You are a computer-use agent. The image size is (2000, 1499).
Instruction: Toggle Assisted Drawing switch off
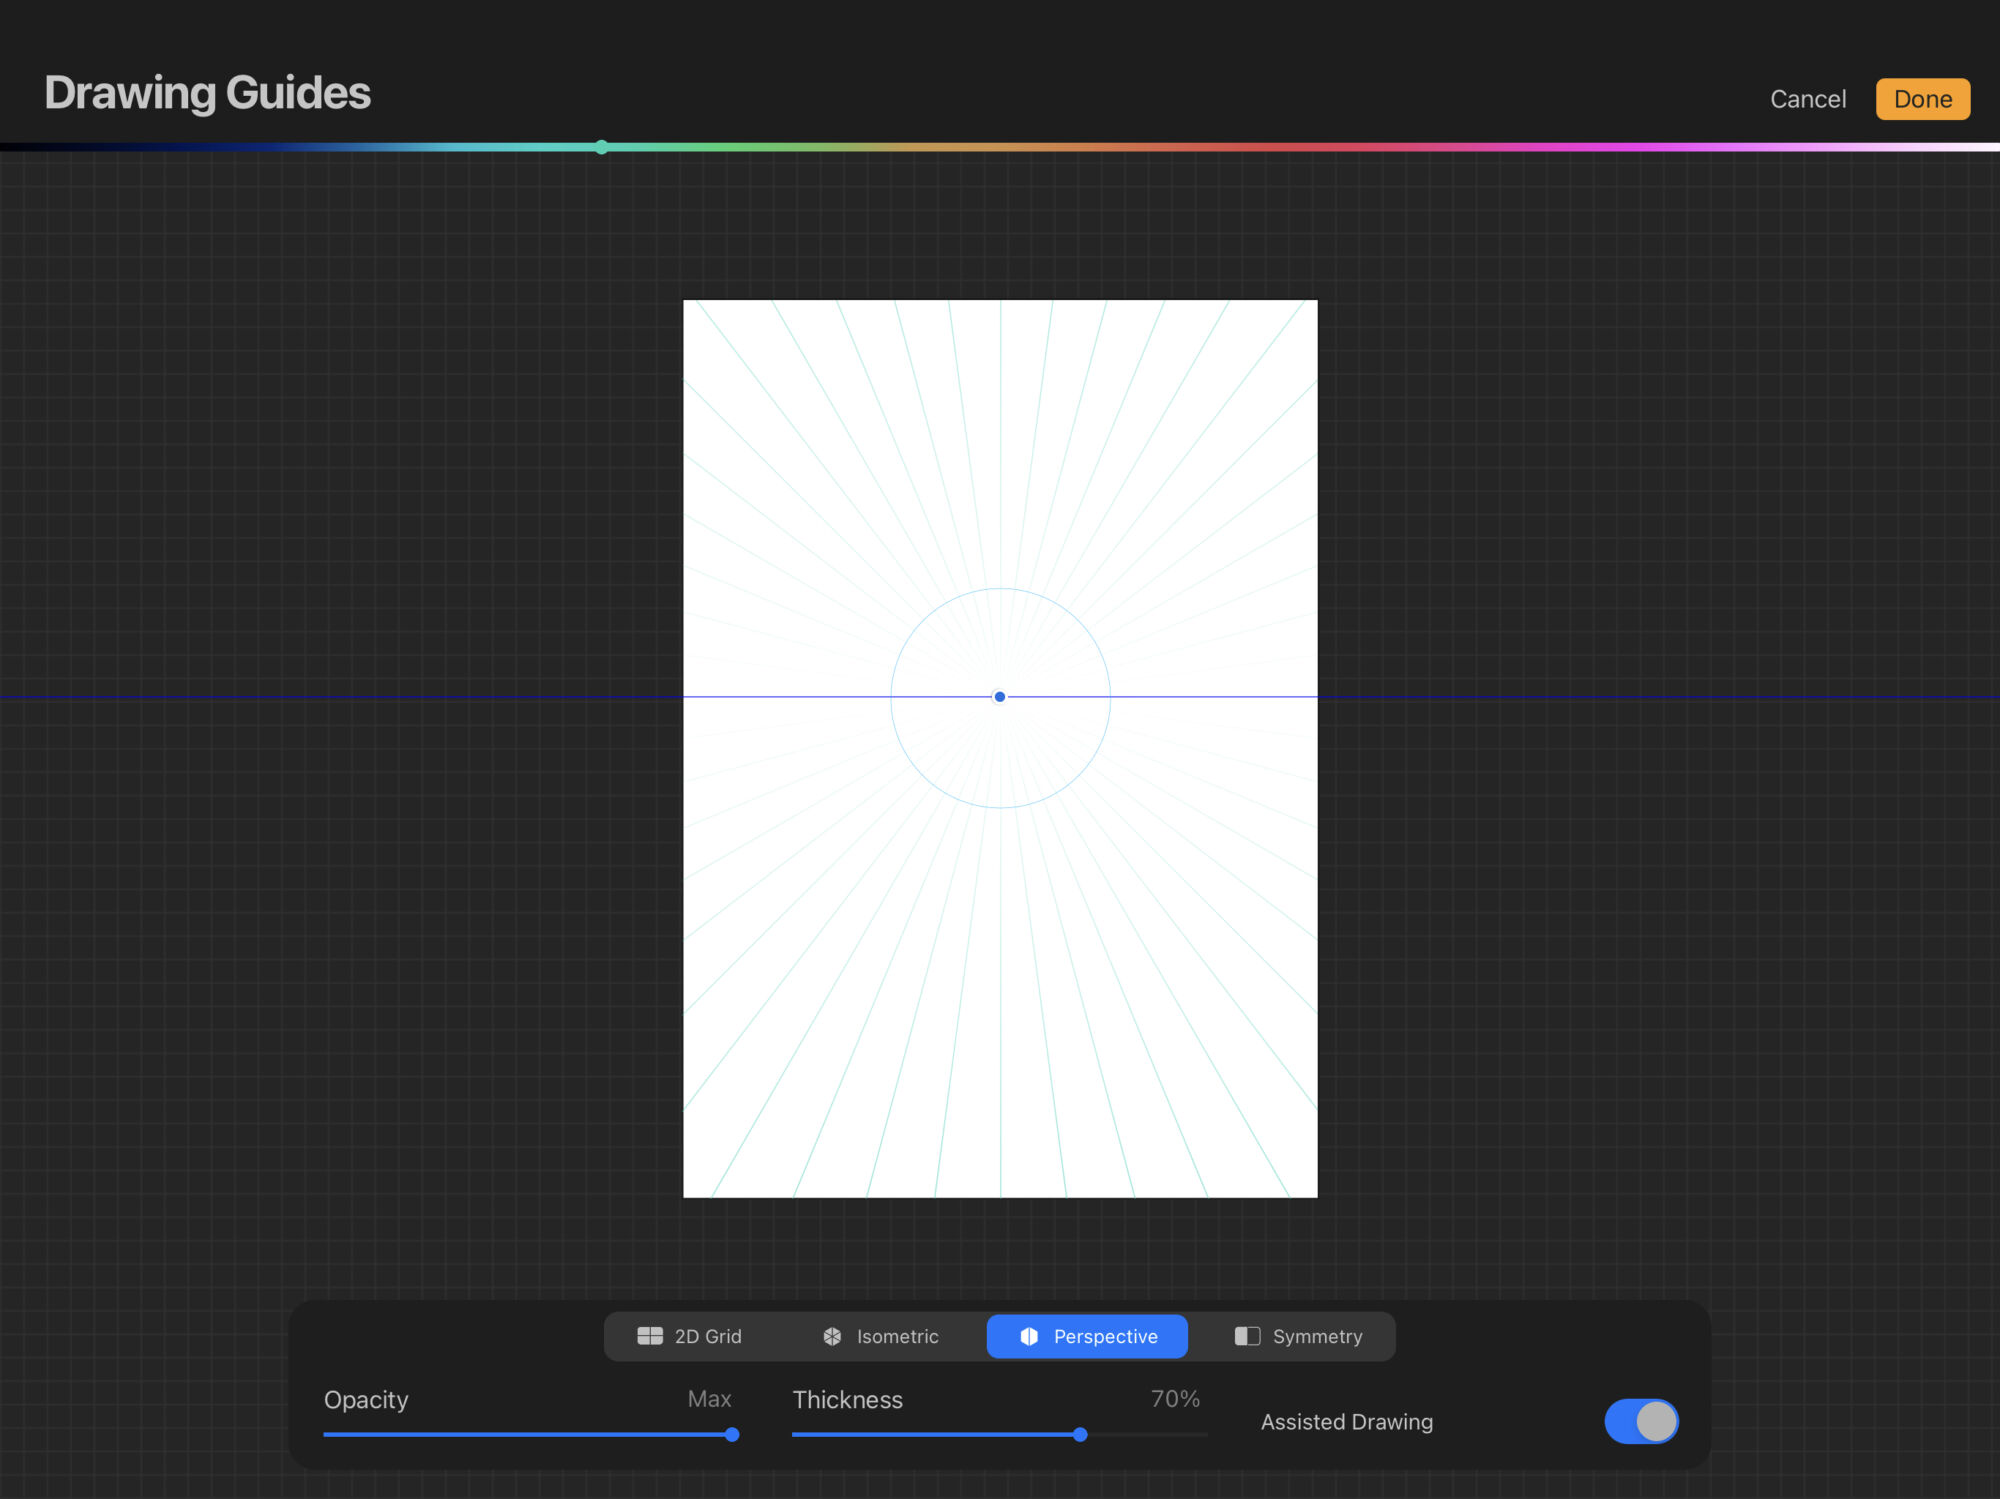click(1641, 1421)
